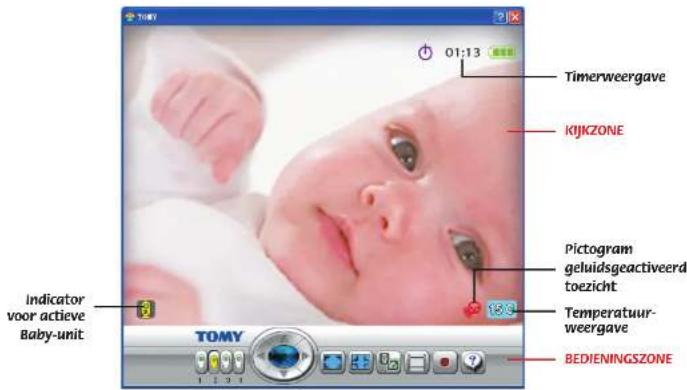Click the green battery level indicator
The width and height of the screenshot is (687, 390).
click(503, 53)
